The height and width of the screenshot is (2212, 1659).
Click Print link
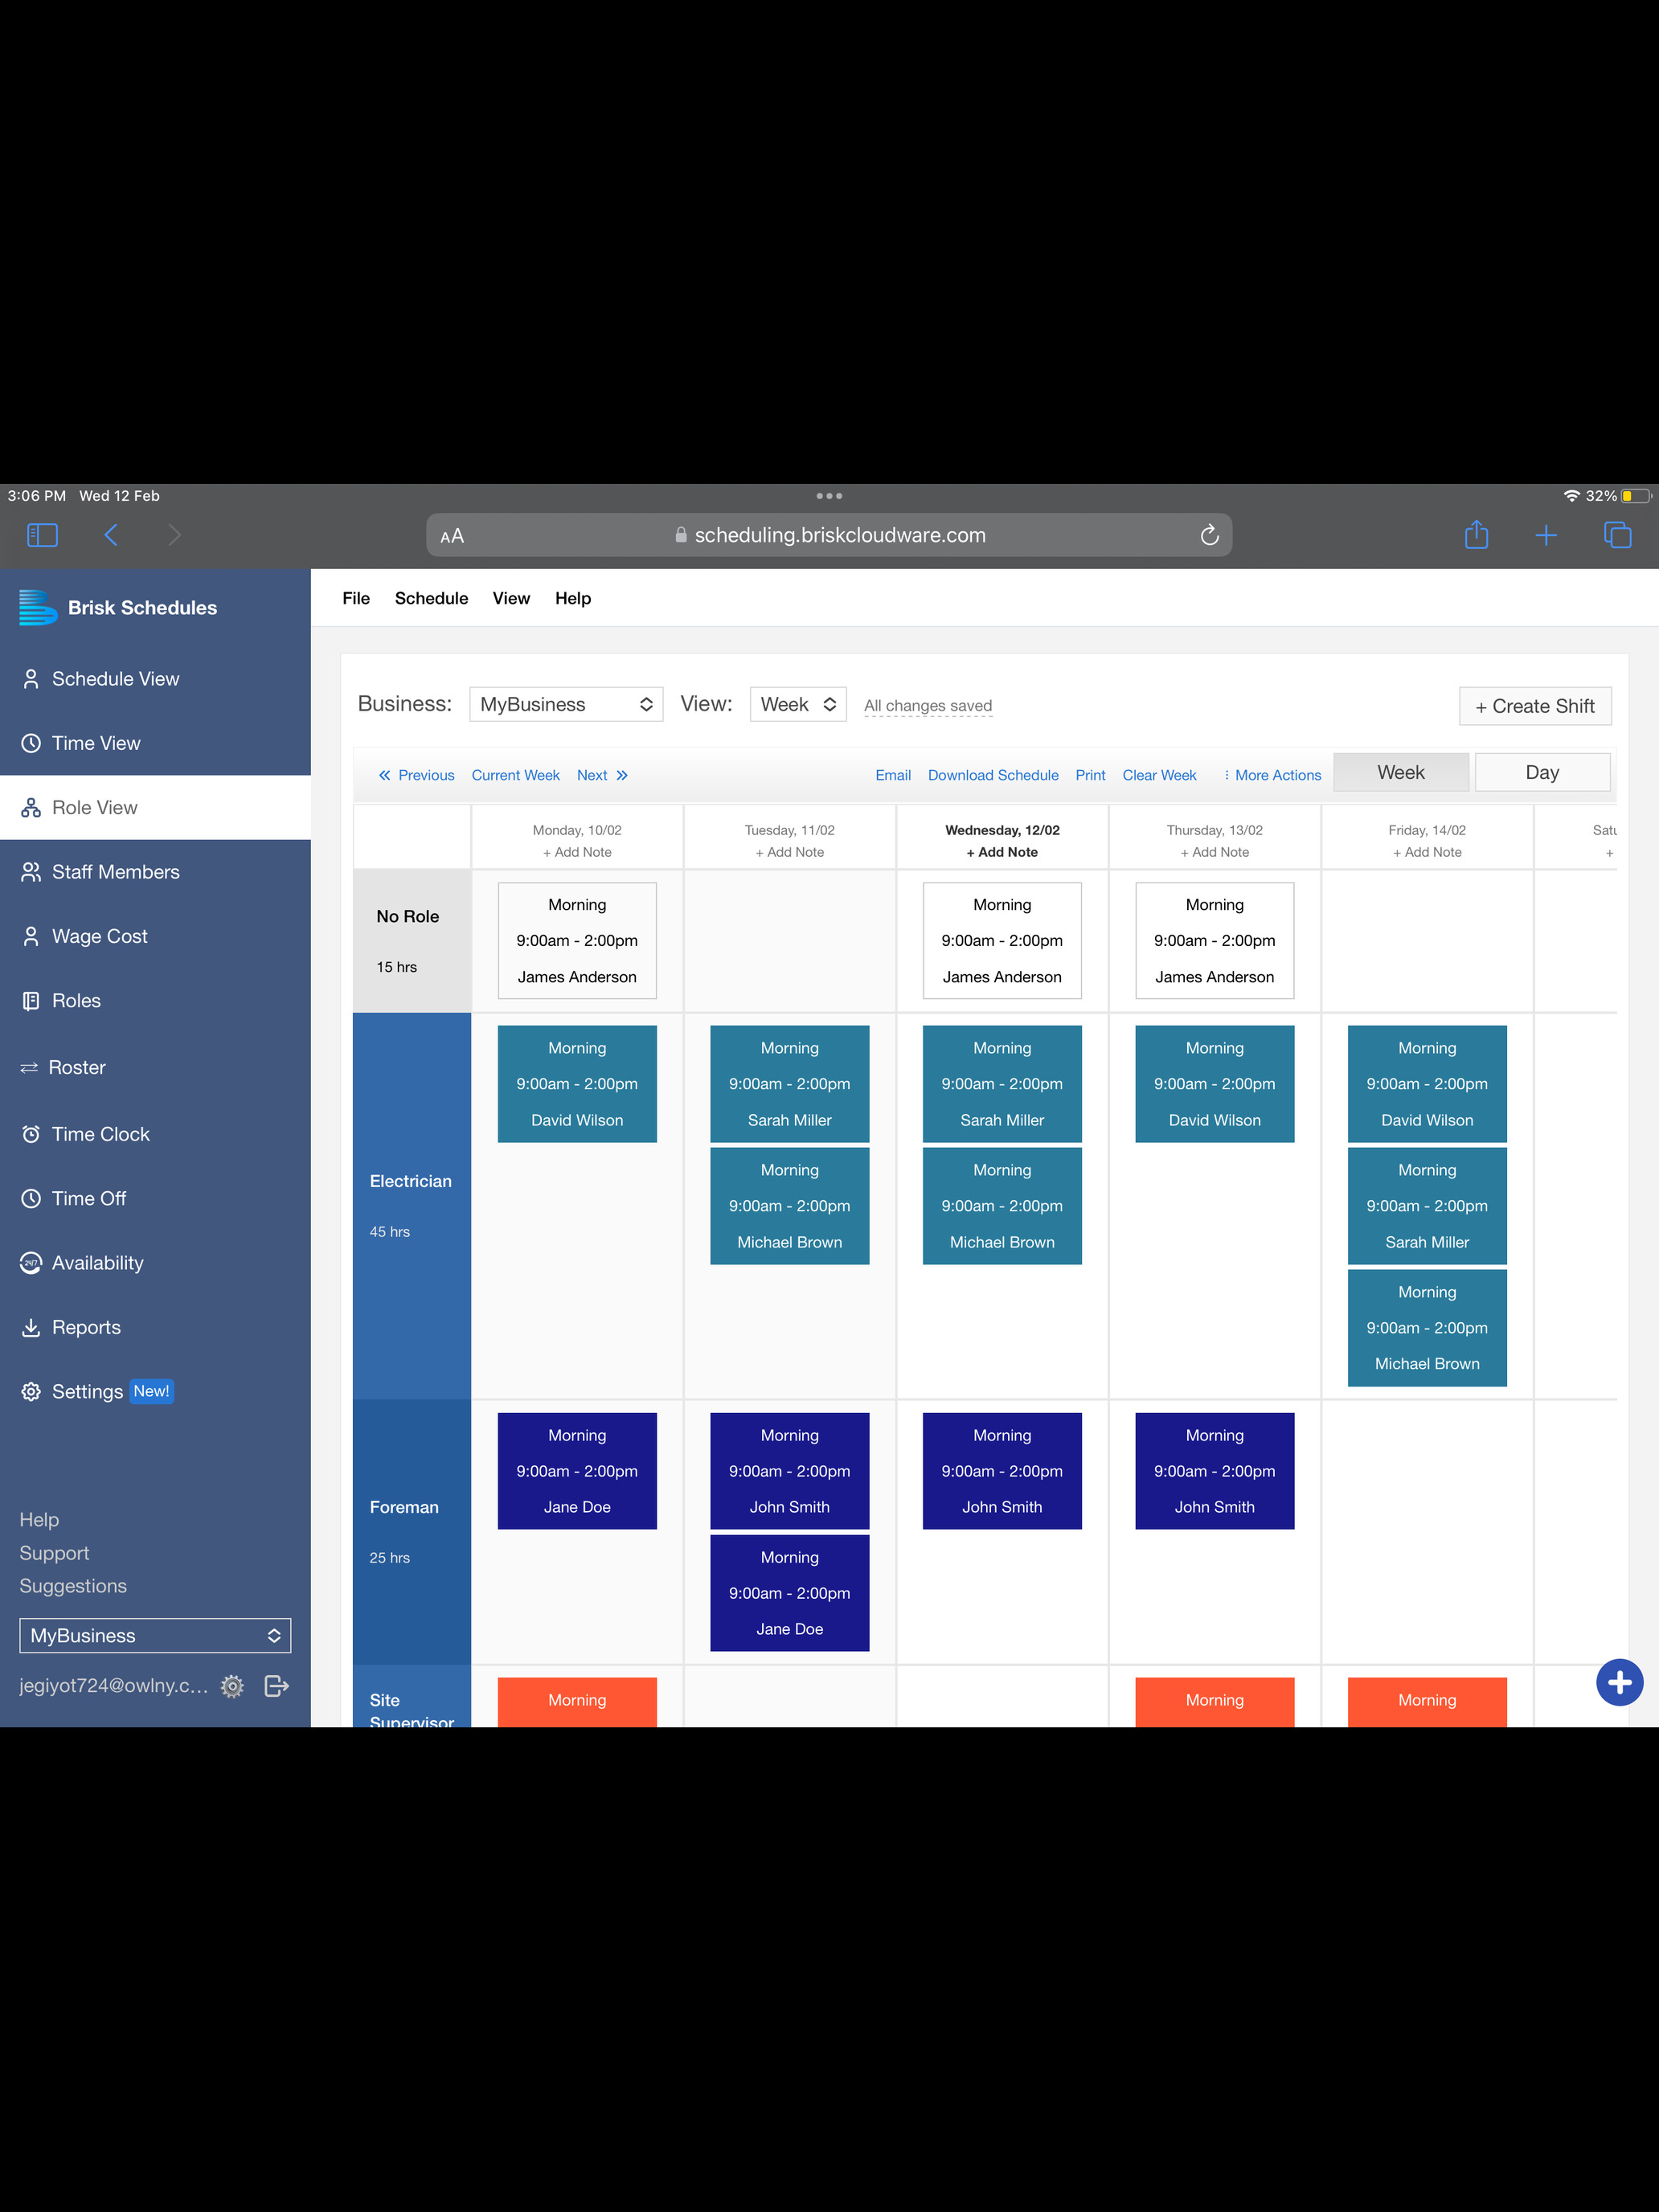(1090, 775)
